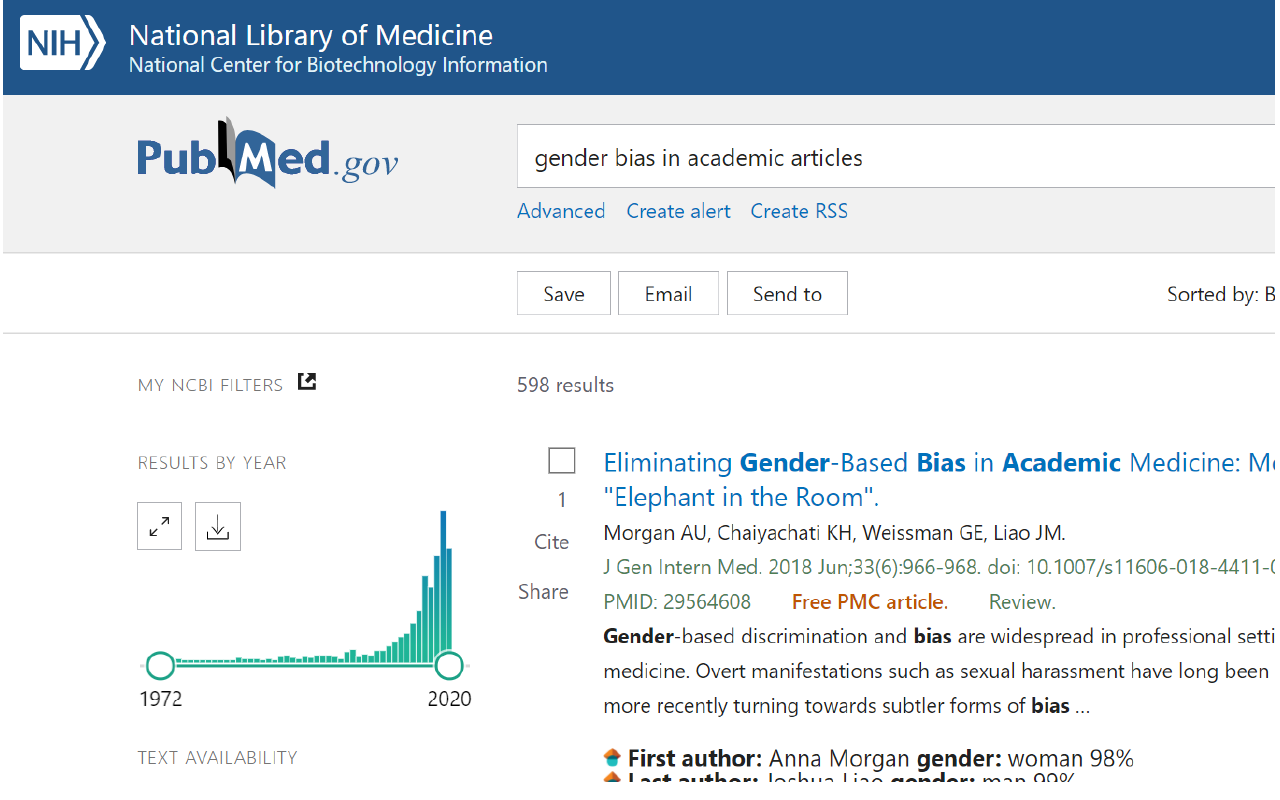Open the Send to dropdown

pyautogui.click(x=787, y=293)
